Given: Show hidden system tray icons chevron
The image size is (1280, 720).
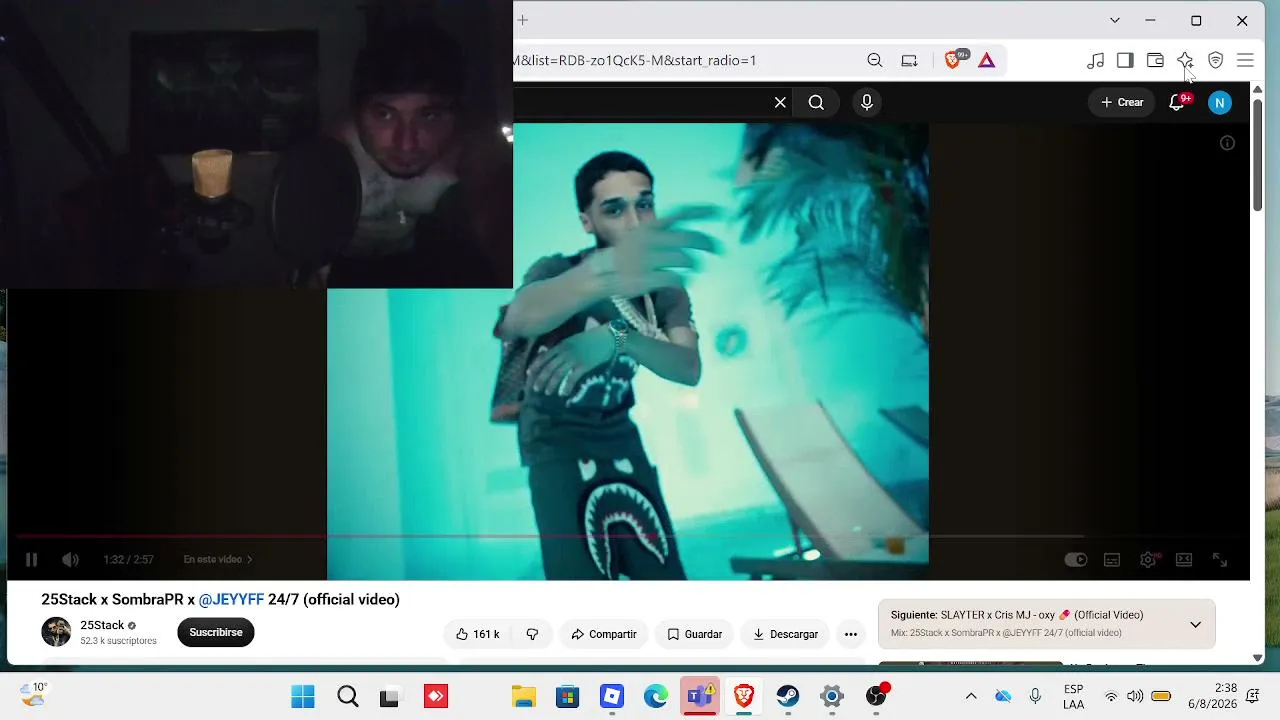Looking at the screenshot, I should point(970,696).
